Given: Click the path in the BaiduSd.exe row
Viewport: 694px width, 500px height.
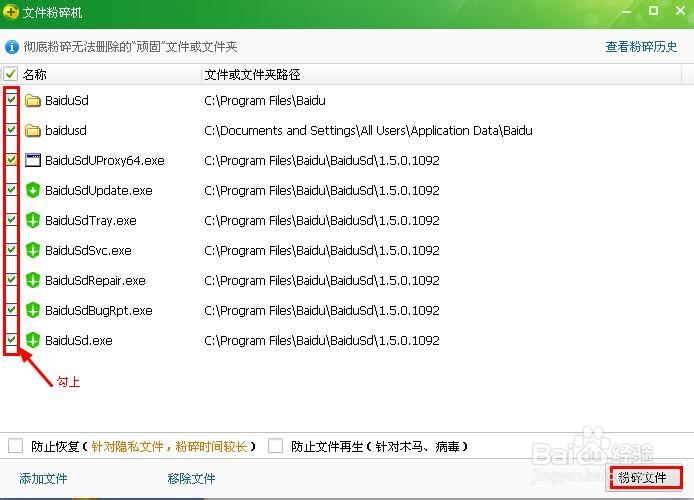Looking at the screenshot, I should pos(322,340).
